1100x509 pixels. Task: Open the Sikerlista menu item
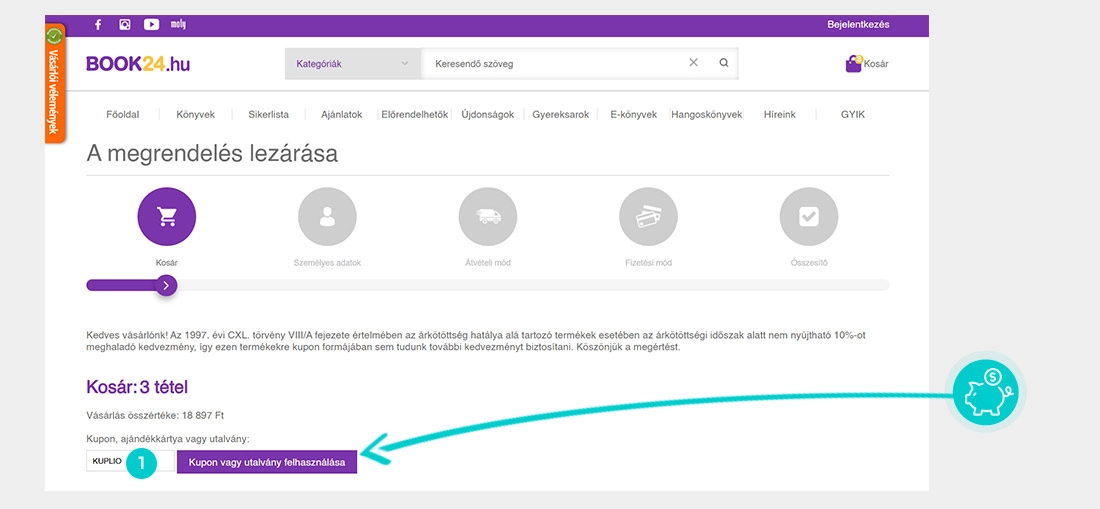pyautogui.click(x=269, y=115)
